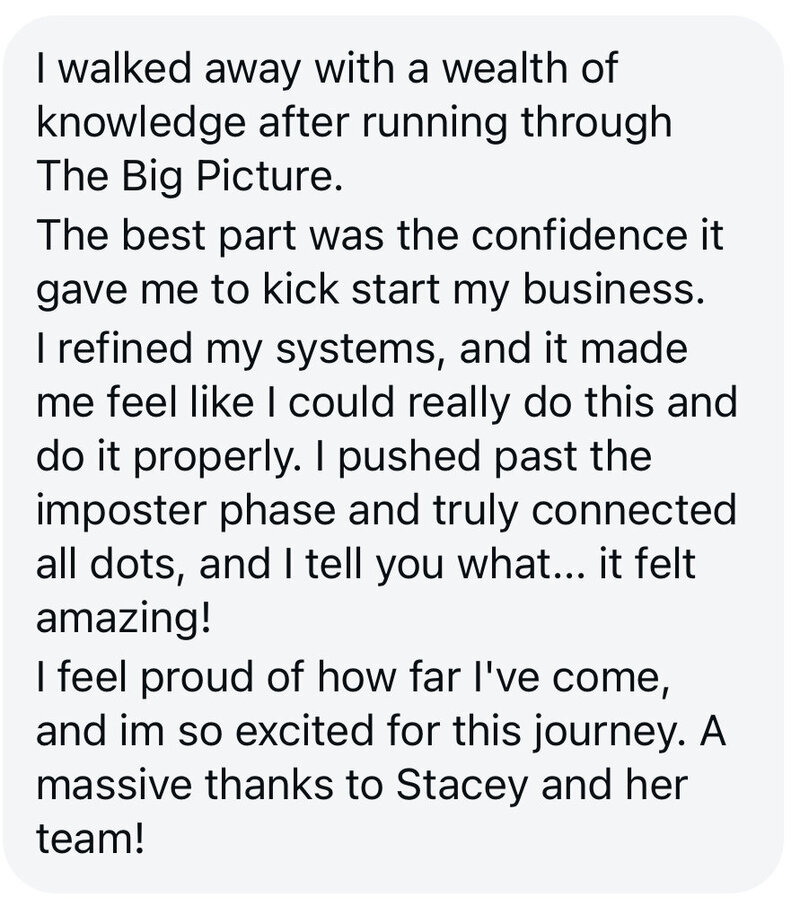
Task: Click the word "massive" in the message
Action: (x=114, y=786)
